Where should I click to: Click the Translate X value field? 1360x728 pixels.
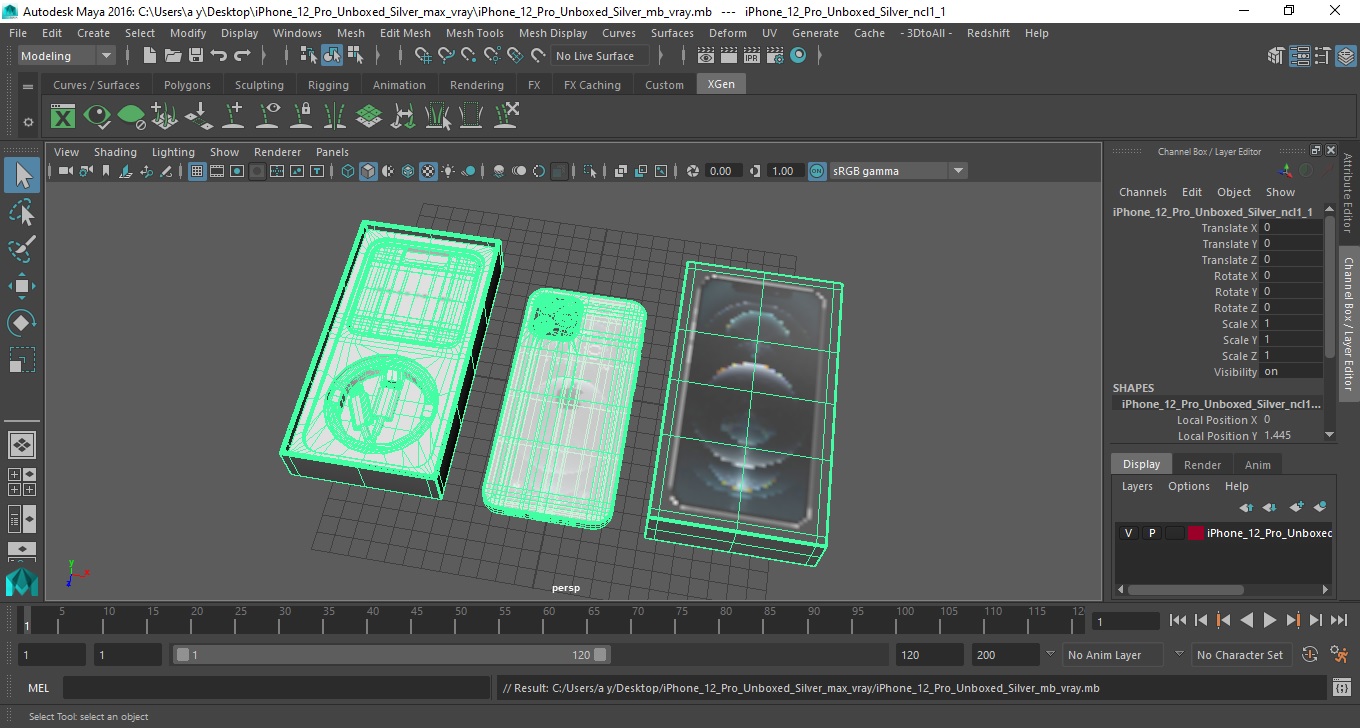click(x=1291, y=228)
